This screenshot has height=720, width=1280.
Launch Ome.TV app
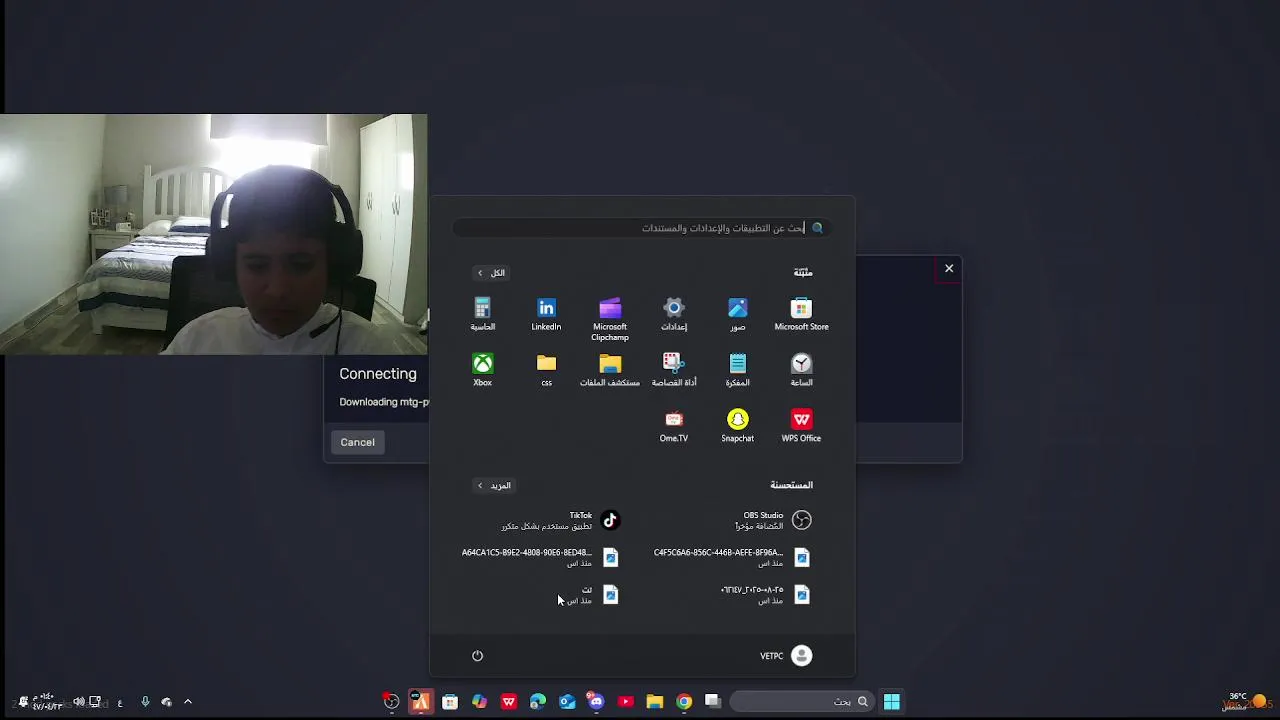pos(674,426)
